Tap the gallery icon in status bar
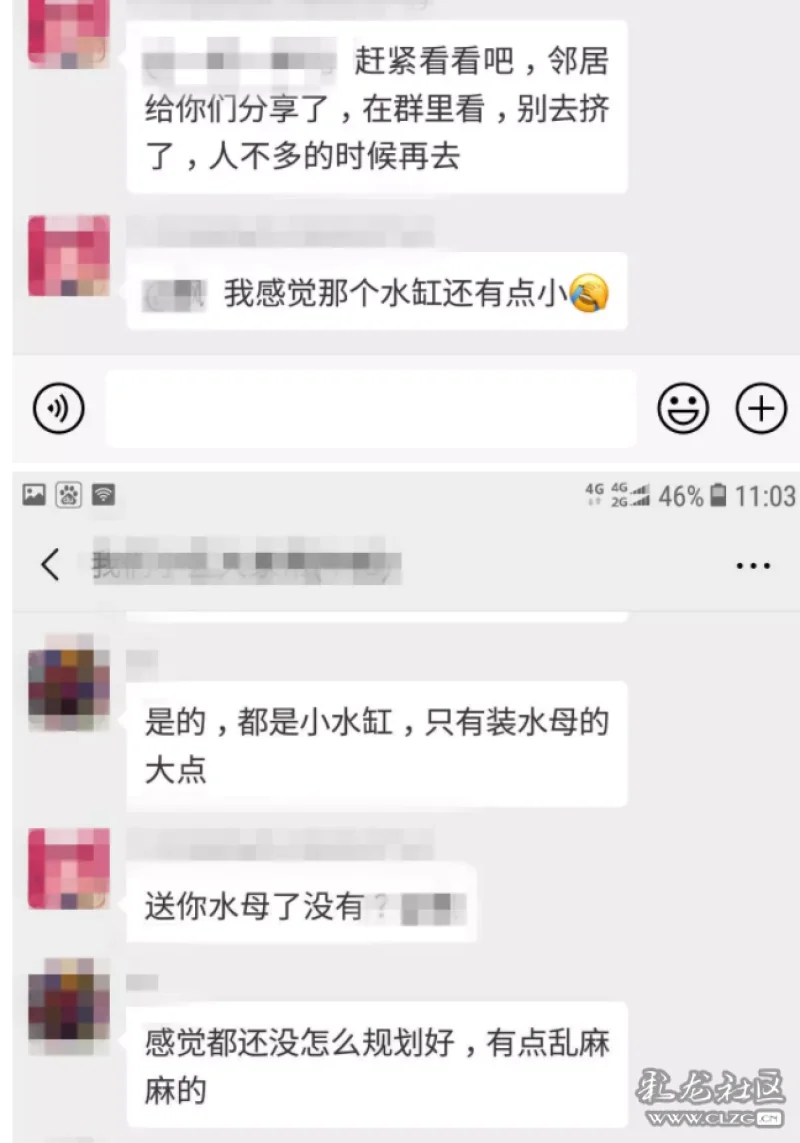Image resolution: width=800 pixels, height=1143 pixels. point(34,495)
